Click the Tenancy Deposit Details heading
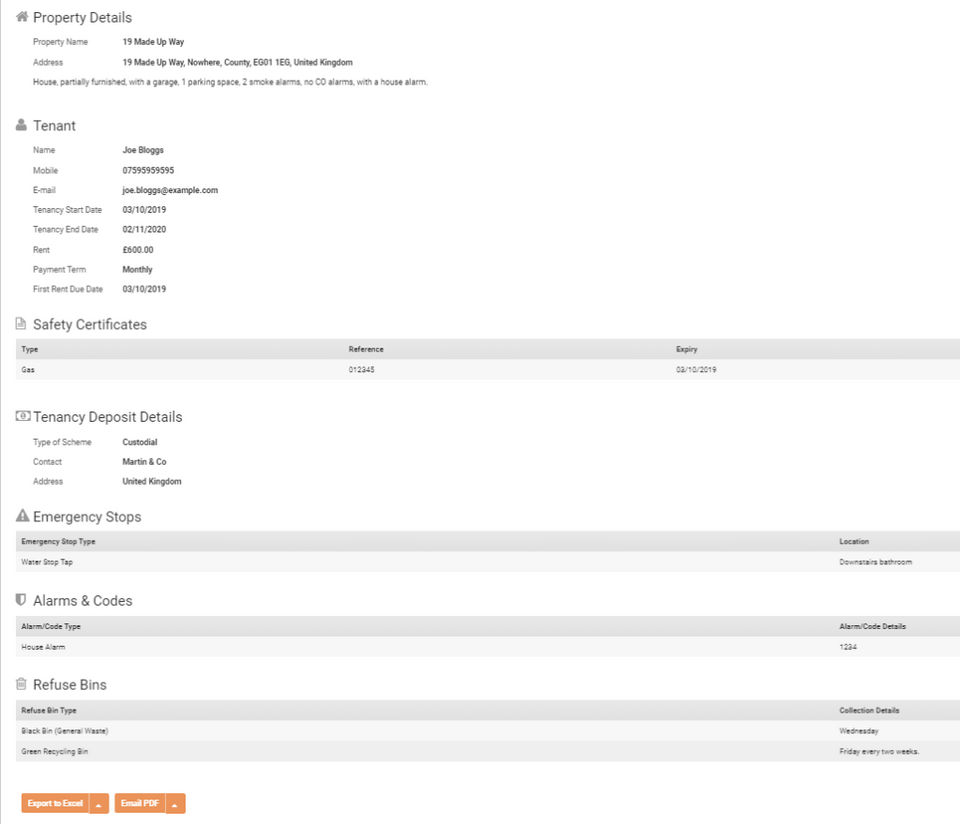 pos(108,417)
